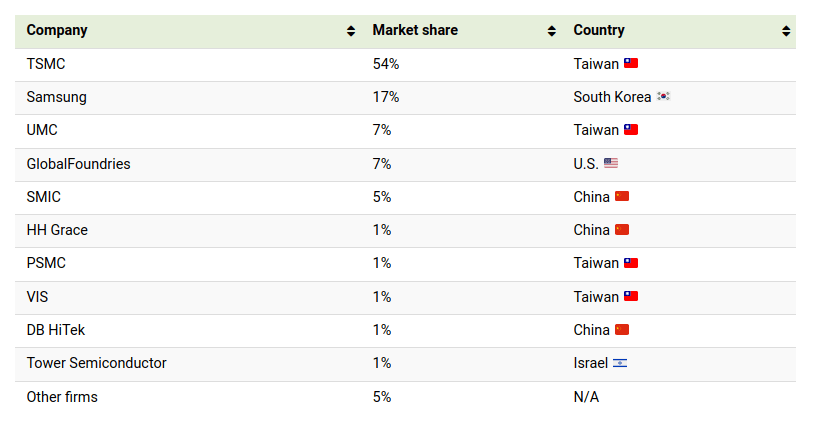Screen dimensions: 834x422
Task: Click the 54% market share cell
Action: [386, 63]
